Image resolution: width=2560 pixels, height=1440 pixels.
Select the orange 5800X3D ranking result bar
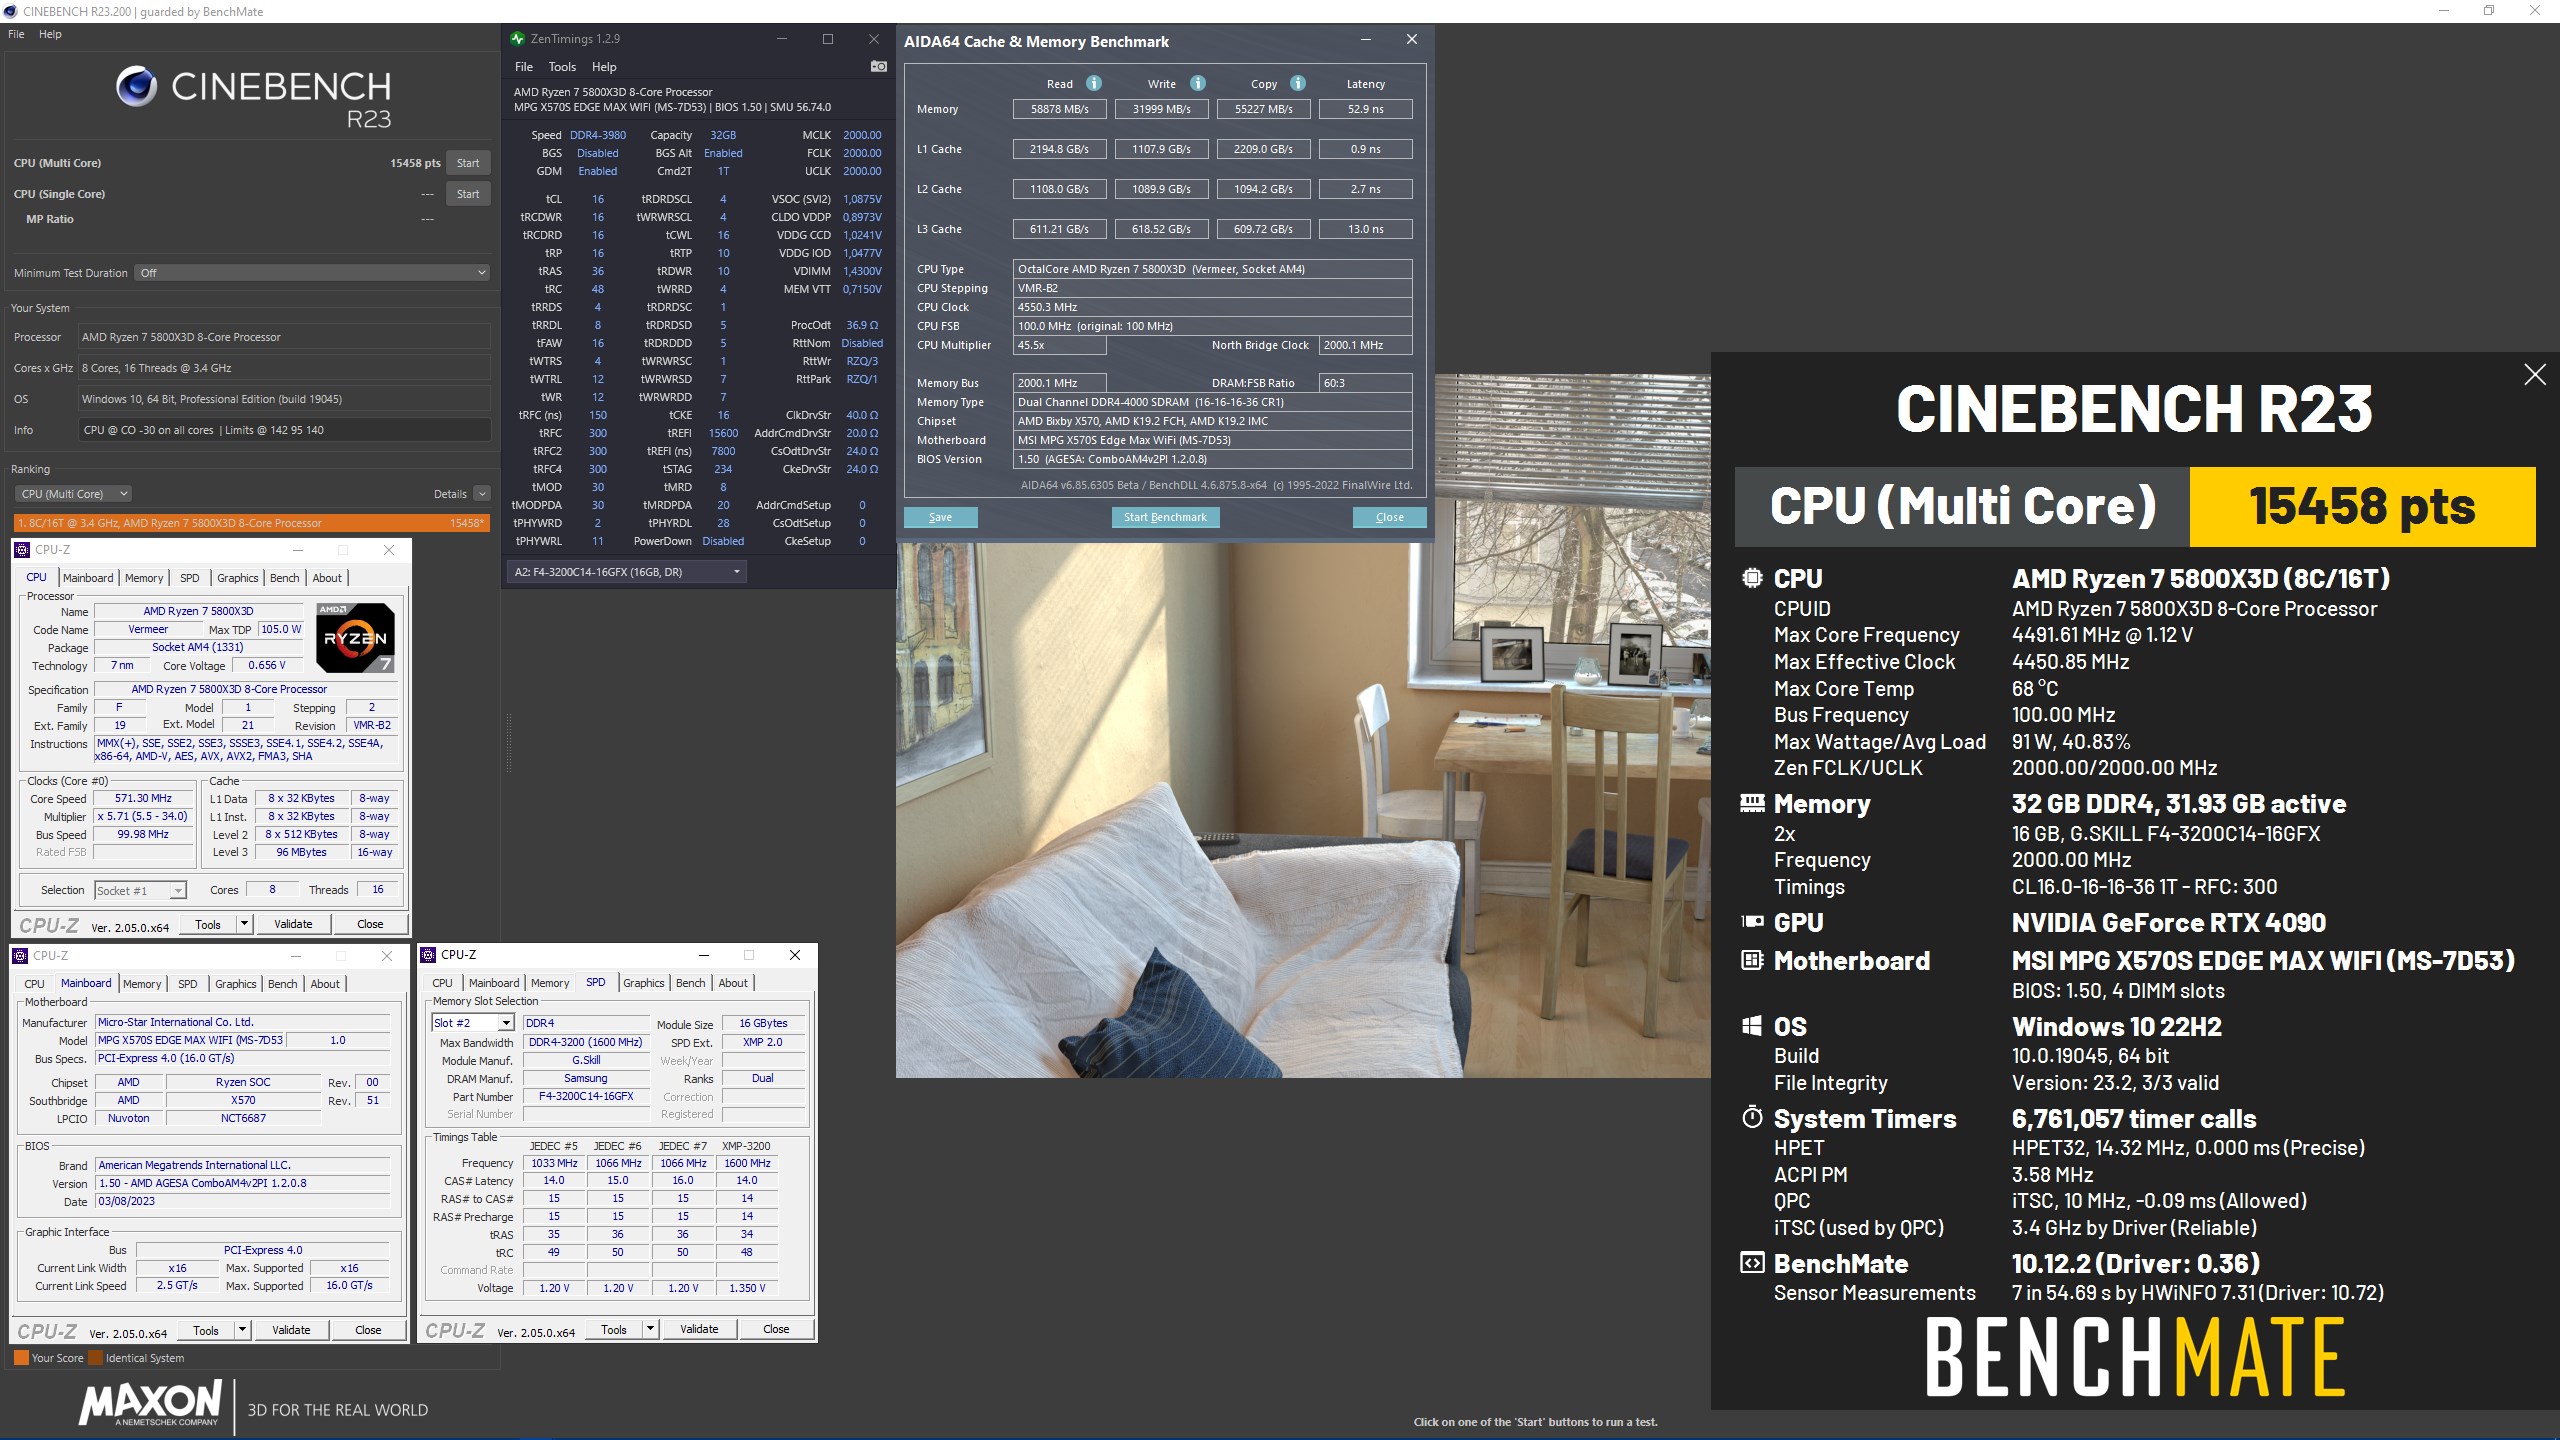(250, 523)
